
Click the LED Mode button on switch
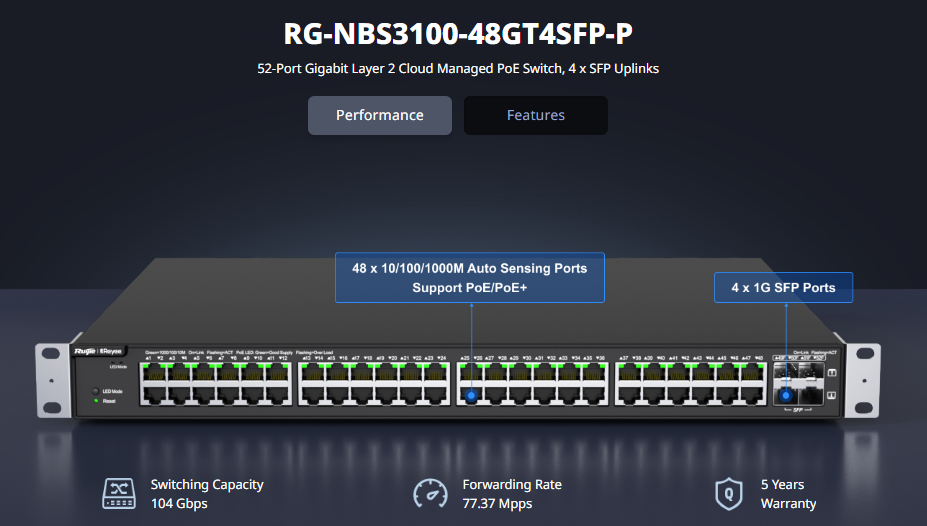tap(95, 391)
